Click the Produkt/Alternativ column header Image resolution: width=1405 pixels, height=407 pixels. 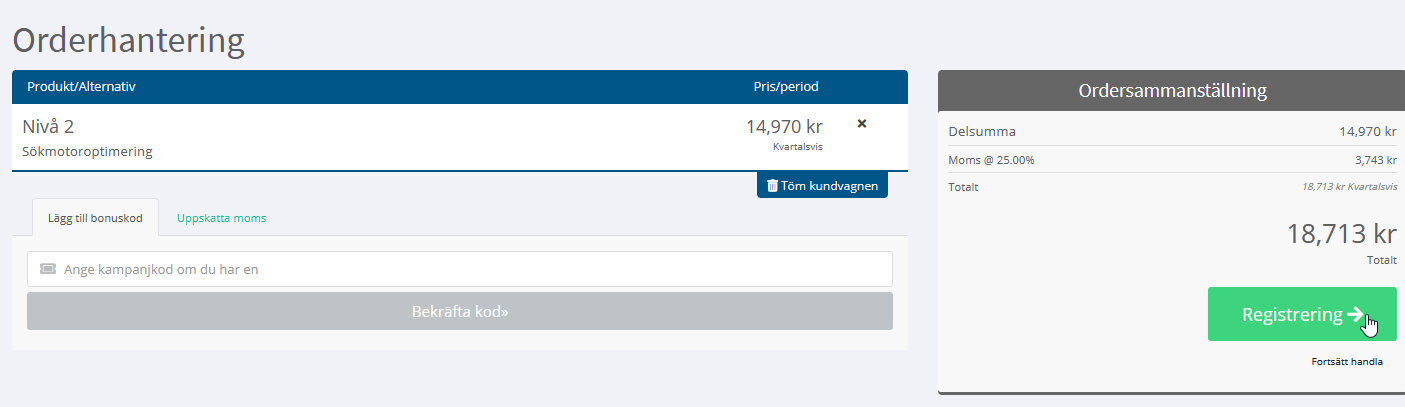81,87
